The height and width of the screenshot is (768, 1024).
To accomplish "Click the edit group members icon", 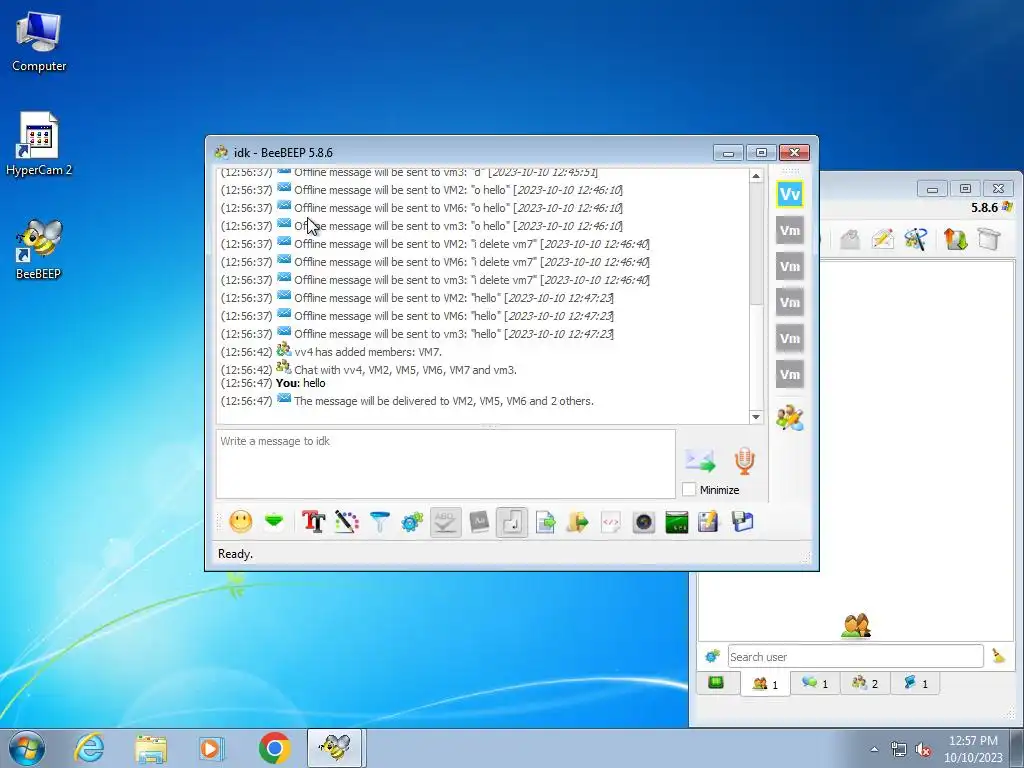I will click(790, 418).
